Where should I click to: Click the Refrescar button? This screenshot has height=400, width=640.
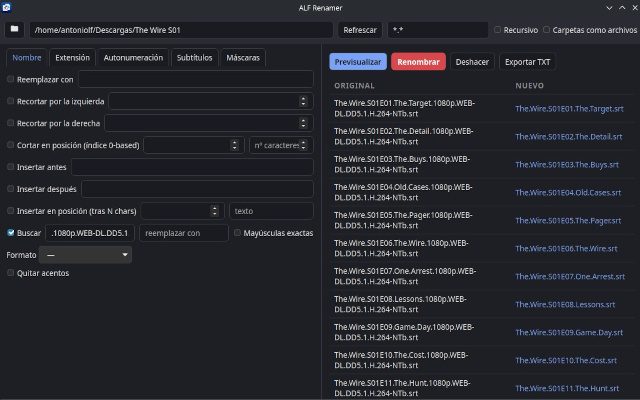[x=360, y=30]
